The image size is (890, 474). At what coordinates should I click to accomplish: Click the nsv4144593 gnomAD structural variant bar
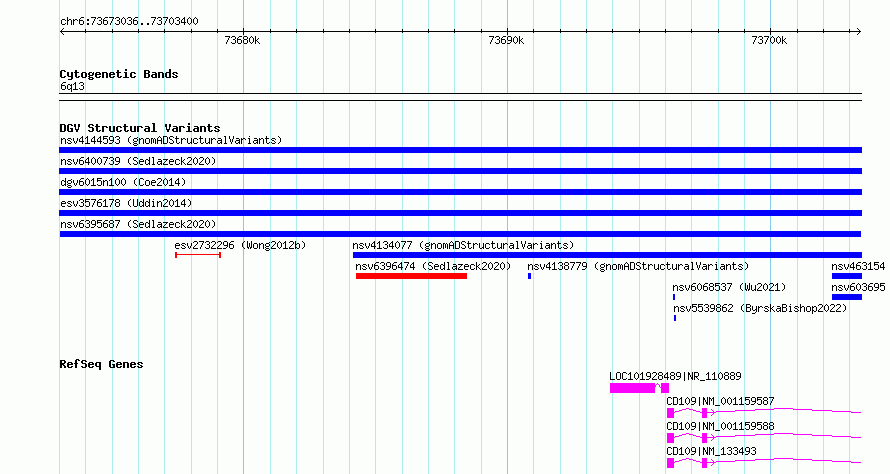[x=460, y=150]
